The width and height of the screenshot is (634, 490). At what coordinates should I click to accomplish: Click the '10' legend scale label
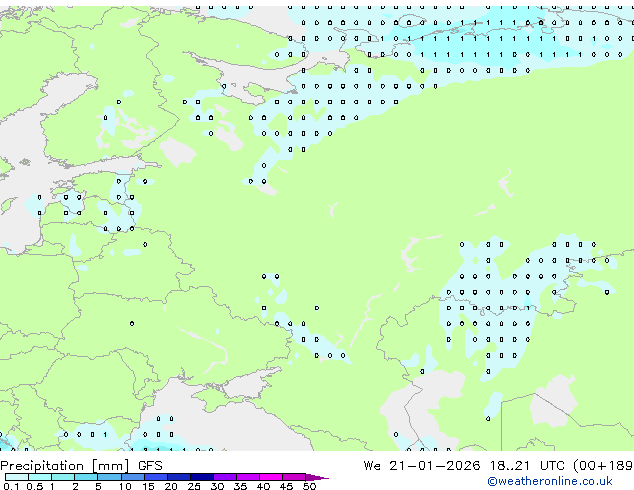pos(125,486)
